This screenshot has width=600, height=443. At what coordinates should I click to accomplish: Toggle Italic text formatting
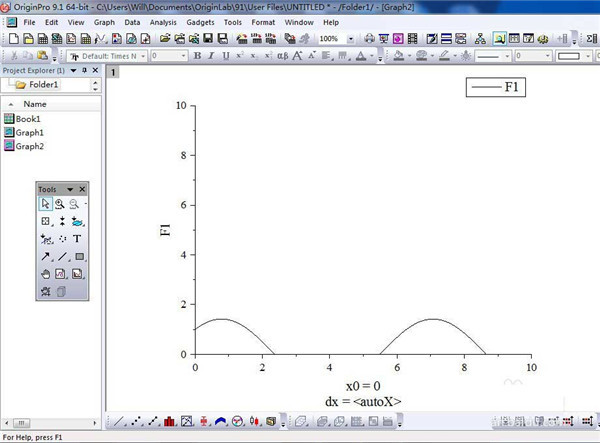click(211, 56)
